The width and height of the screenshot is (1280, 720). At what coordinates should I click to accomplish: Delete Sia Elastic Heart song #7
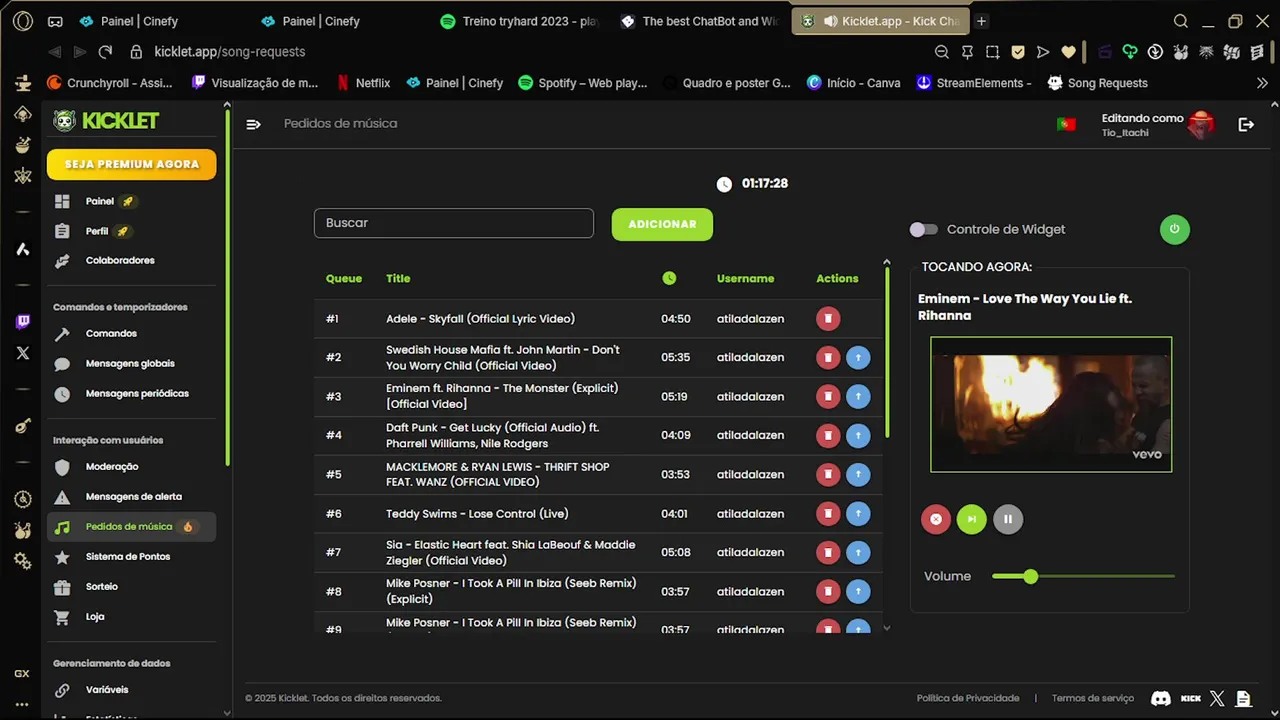pyautogui.click(x=828, y=552)
